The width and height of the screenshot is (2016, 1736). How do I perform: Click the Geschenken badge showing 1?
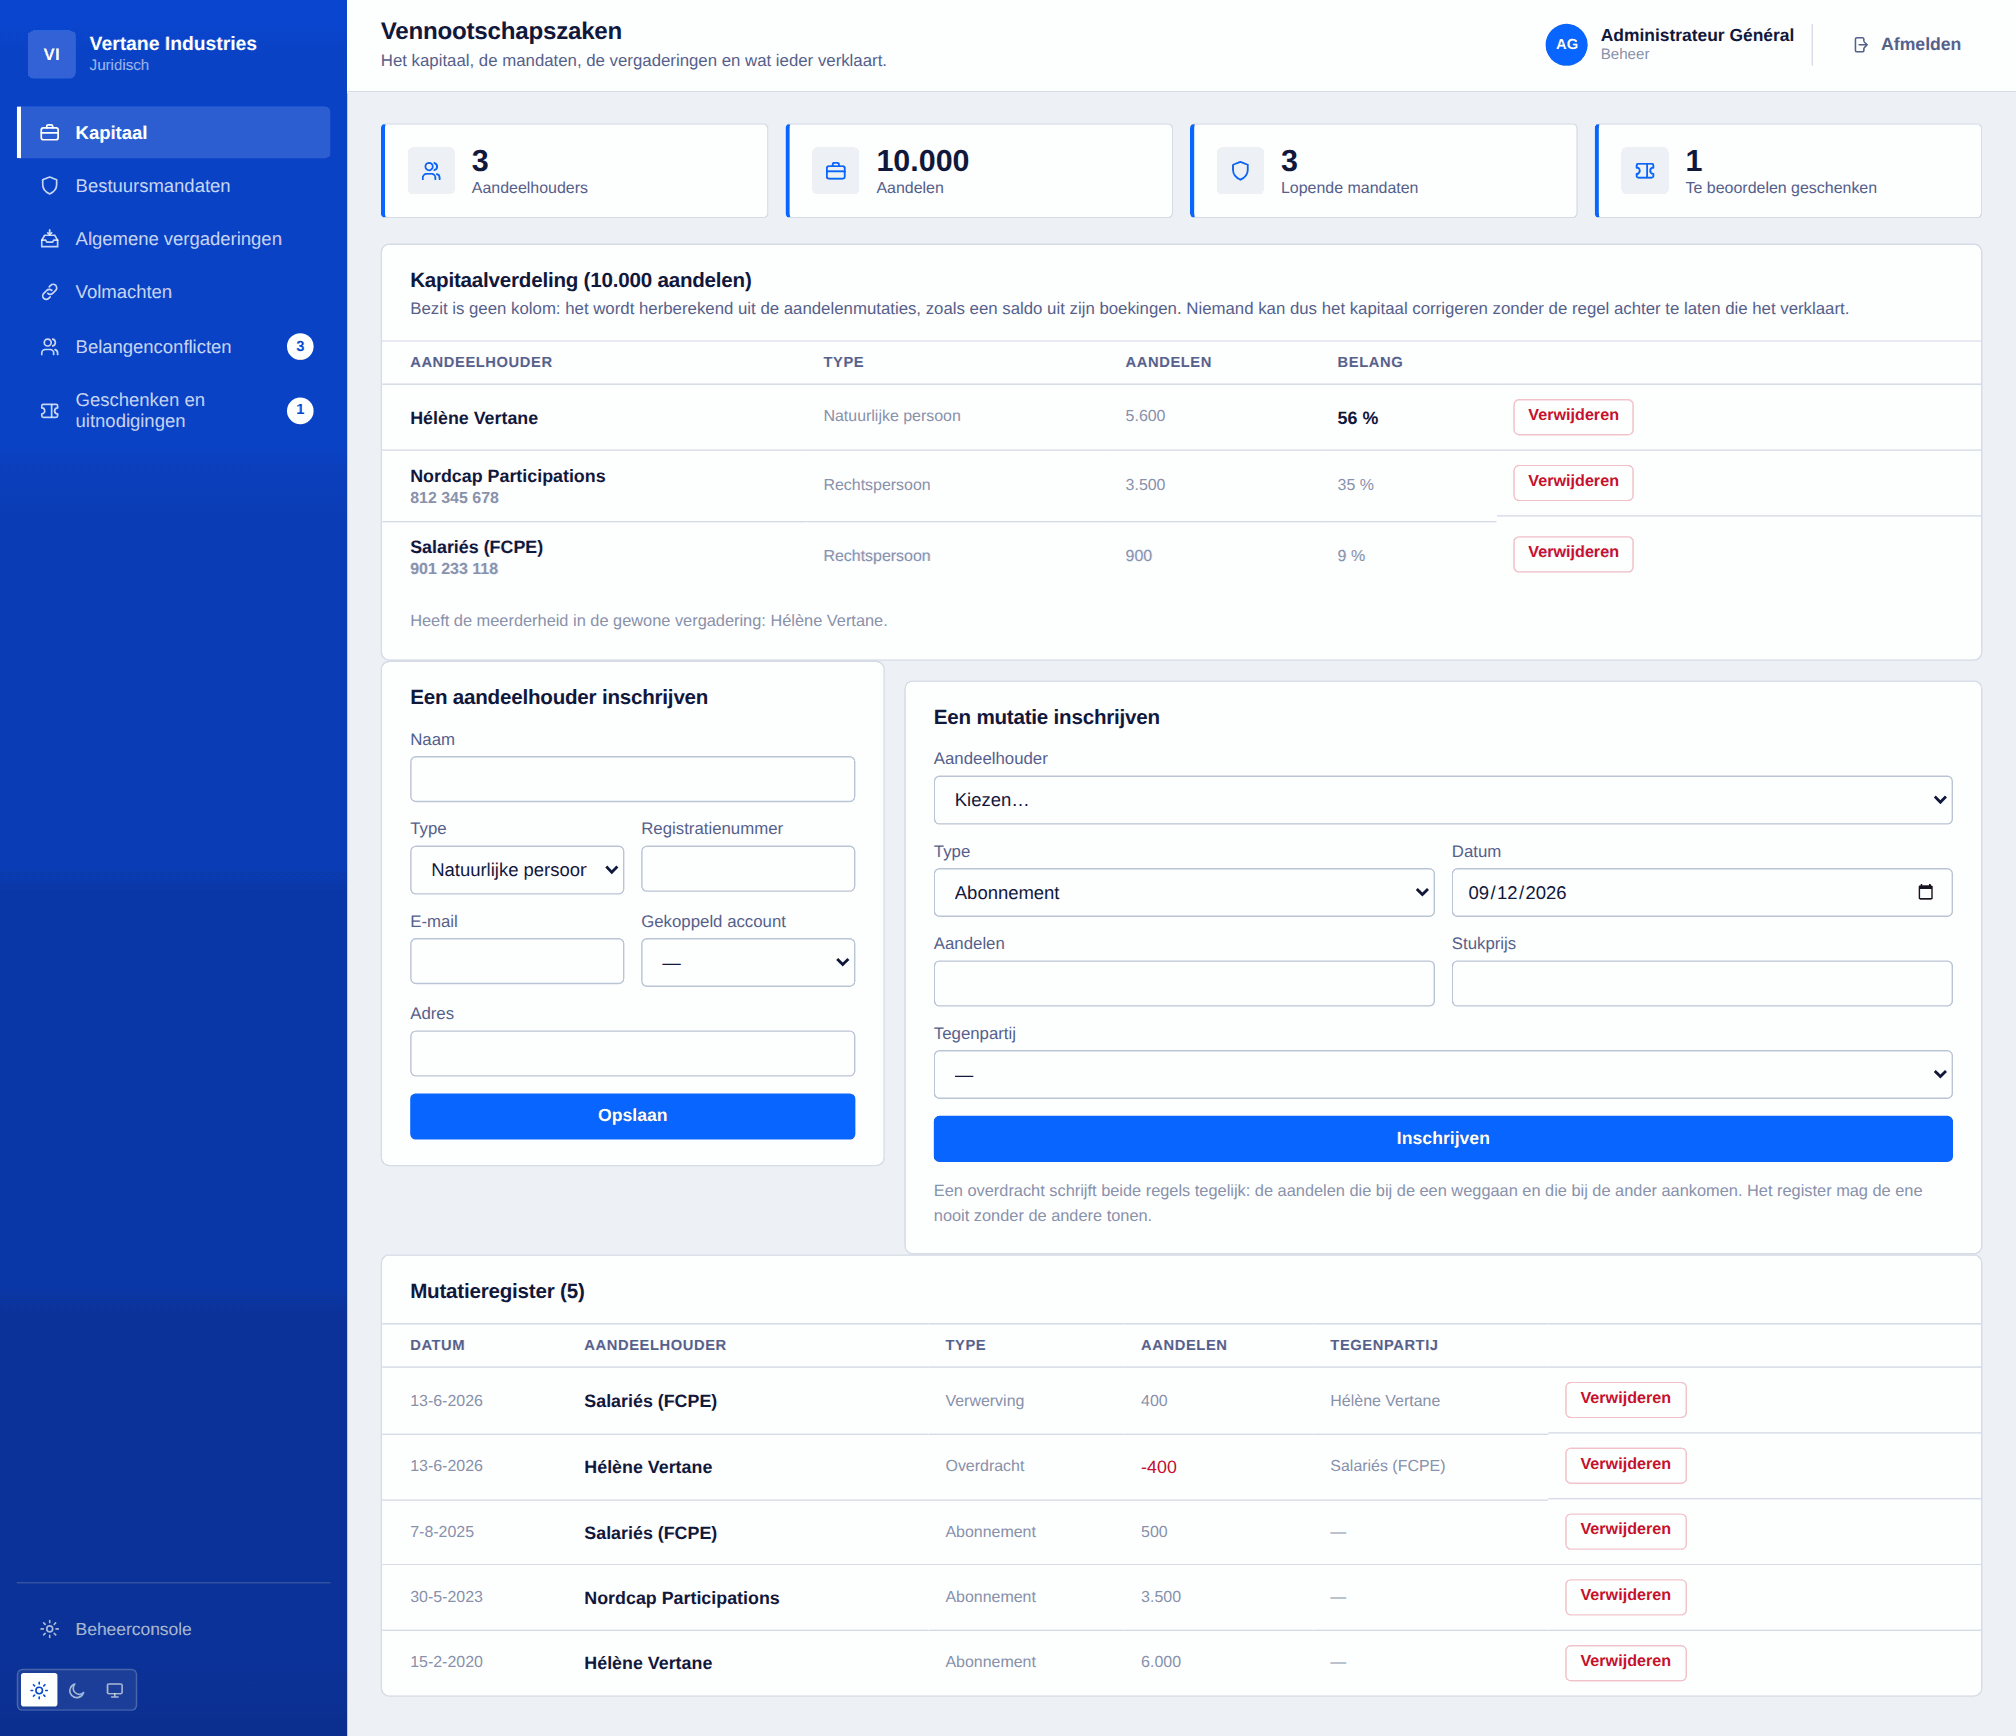coord(300,411)
